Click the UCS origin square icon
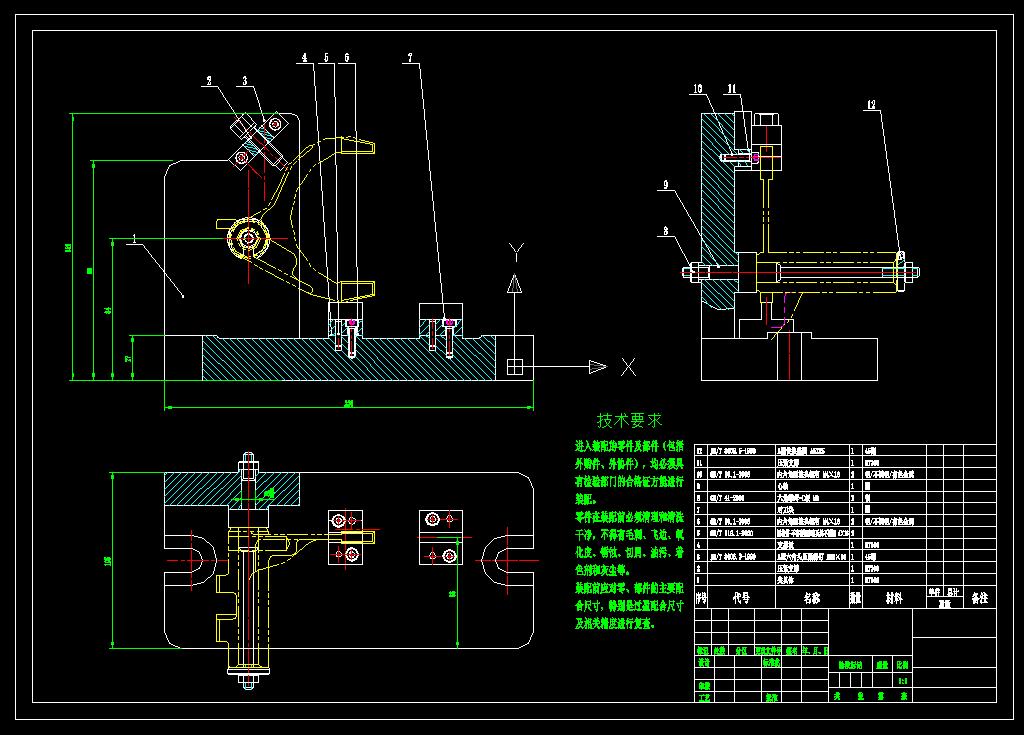The width and height of the screenshot is (1024, 735). coord(515,367)
